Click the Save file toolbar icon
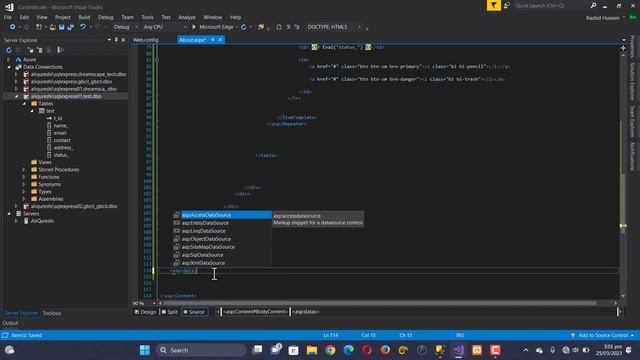640x360 pixels. pos(62,27)
